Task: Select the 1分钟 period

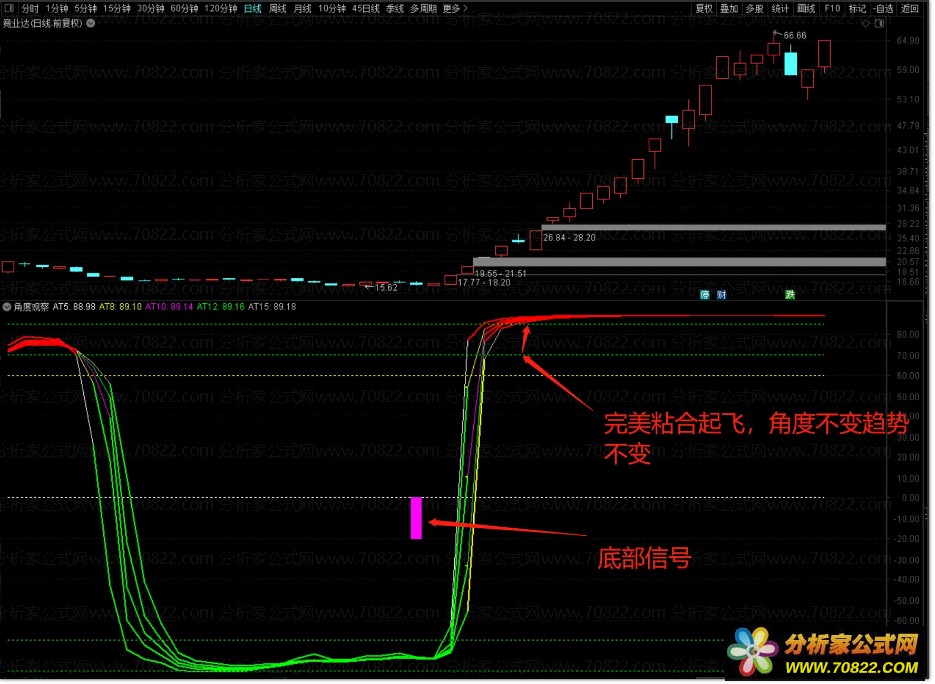Action: (x=57, y=8)
